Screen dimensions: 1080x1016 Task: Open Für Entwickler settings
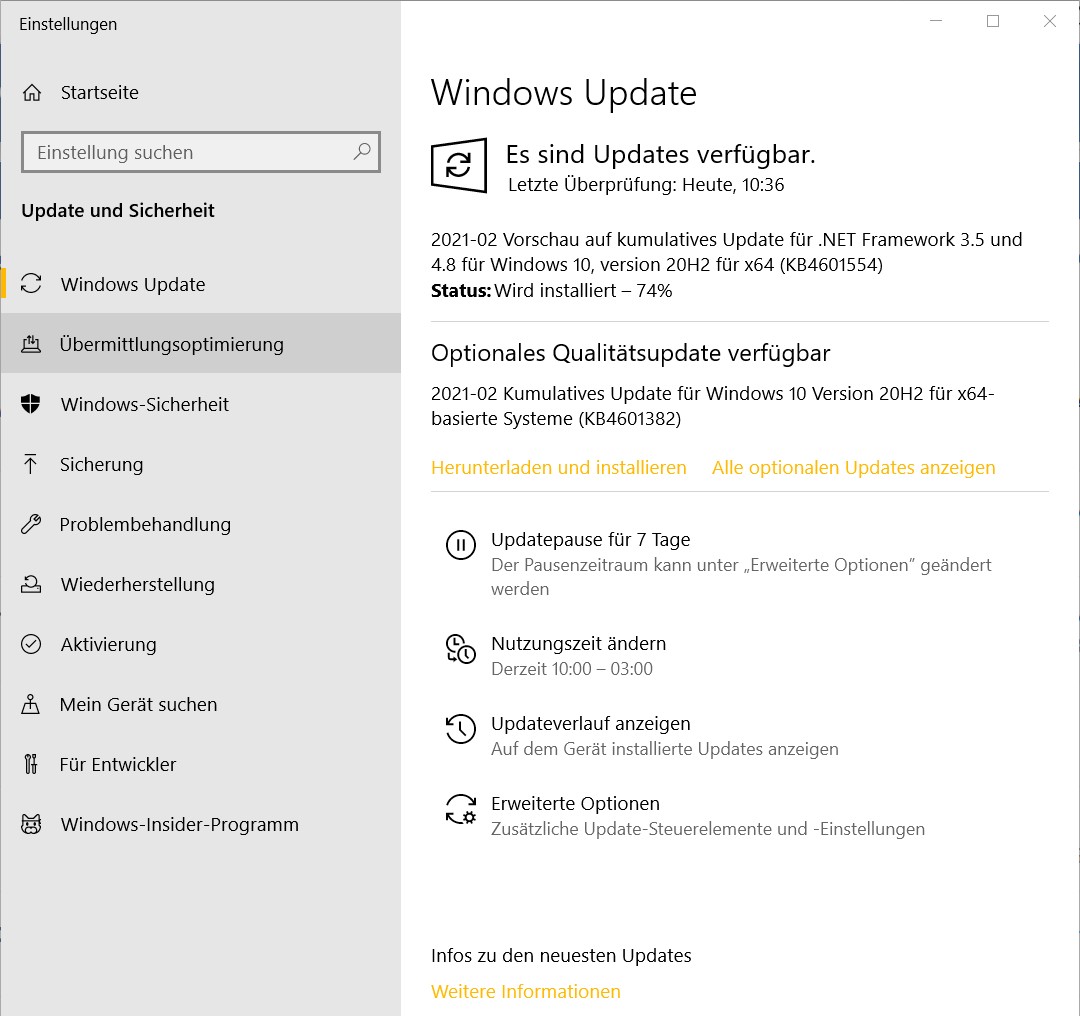click(x=200, y=764)
